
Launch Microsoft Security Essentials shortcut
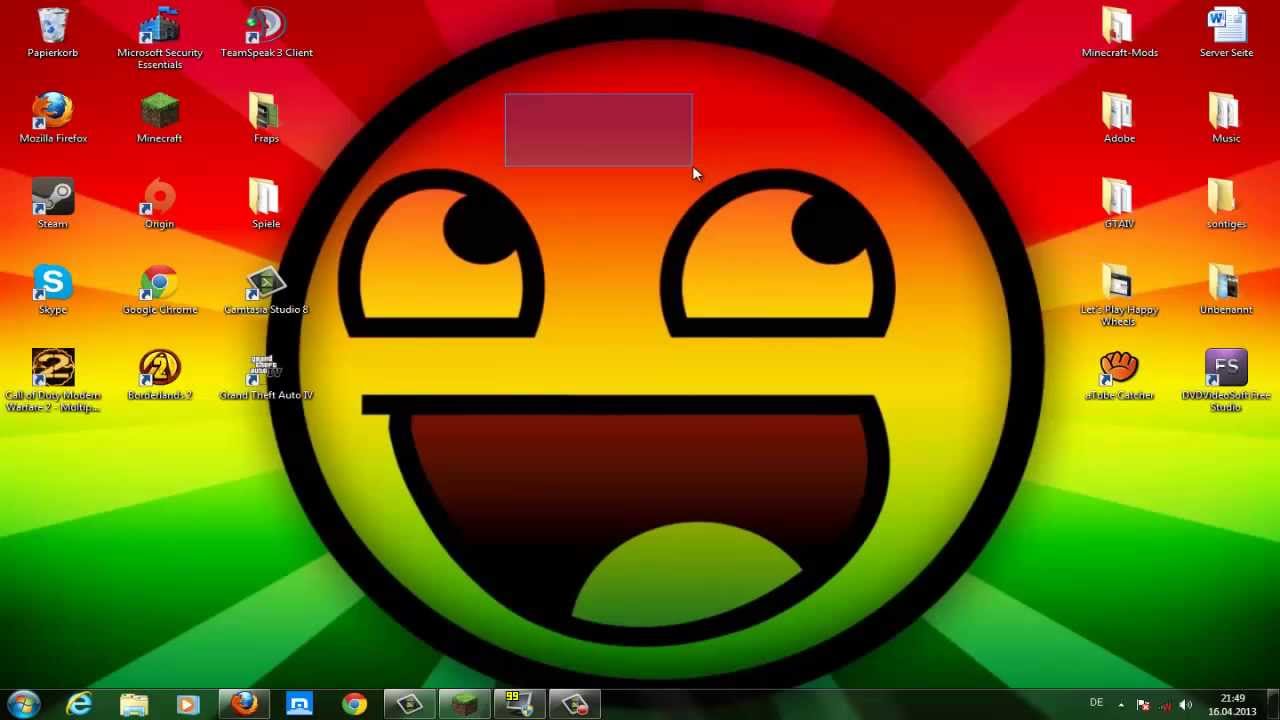[160, 39]
